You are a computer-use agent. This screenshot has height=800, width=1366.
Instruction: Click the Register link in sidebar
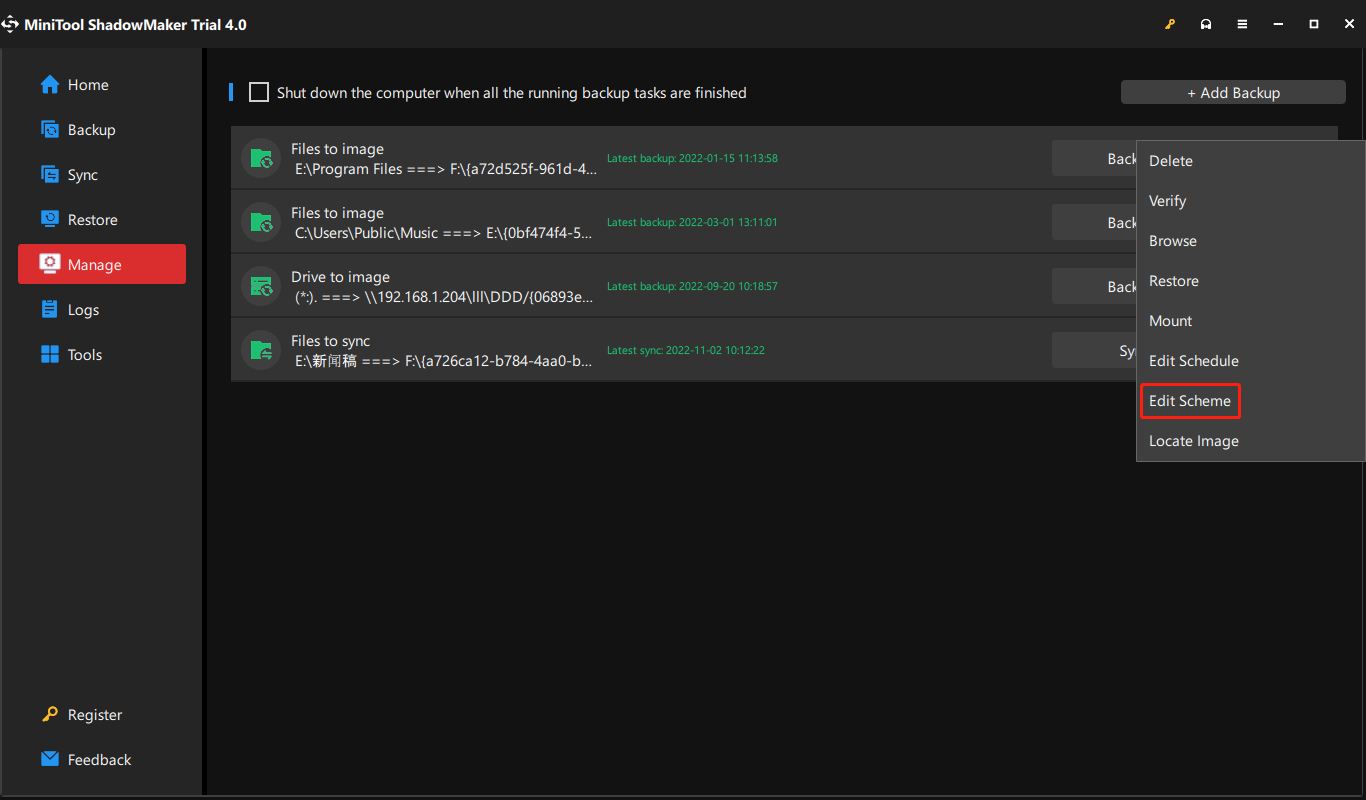click(94, 715)
